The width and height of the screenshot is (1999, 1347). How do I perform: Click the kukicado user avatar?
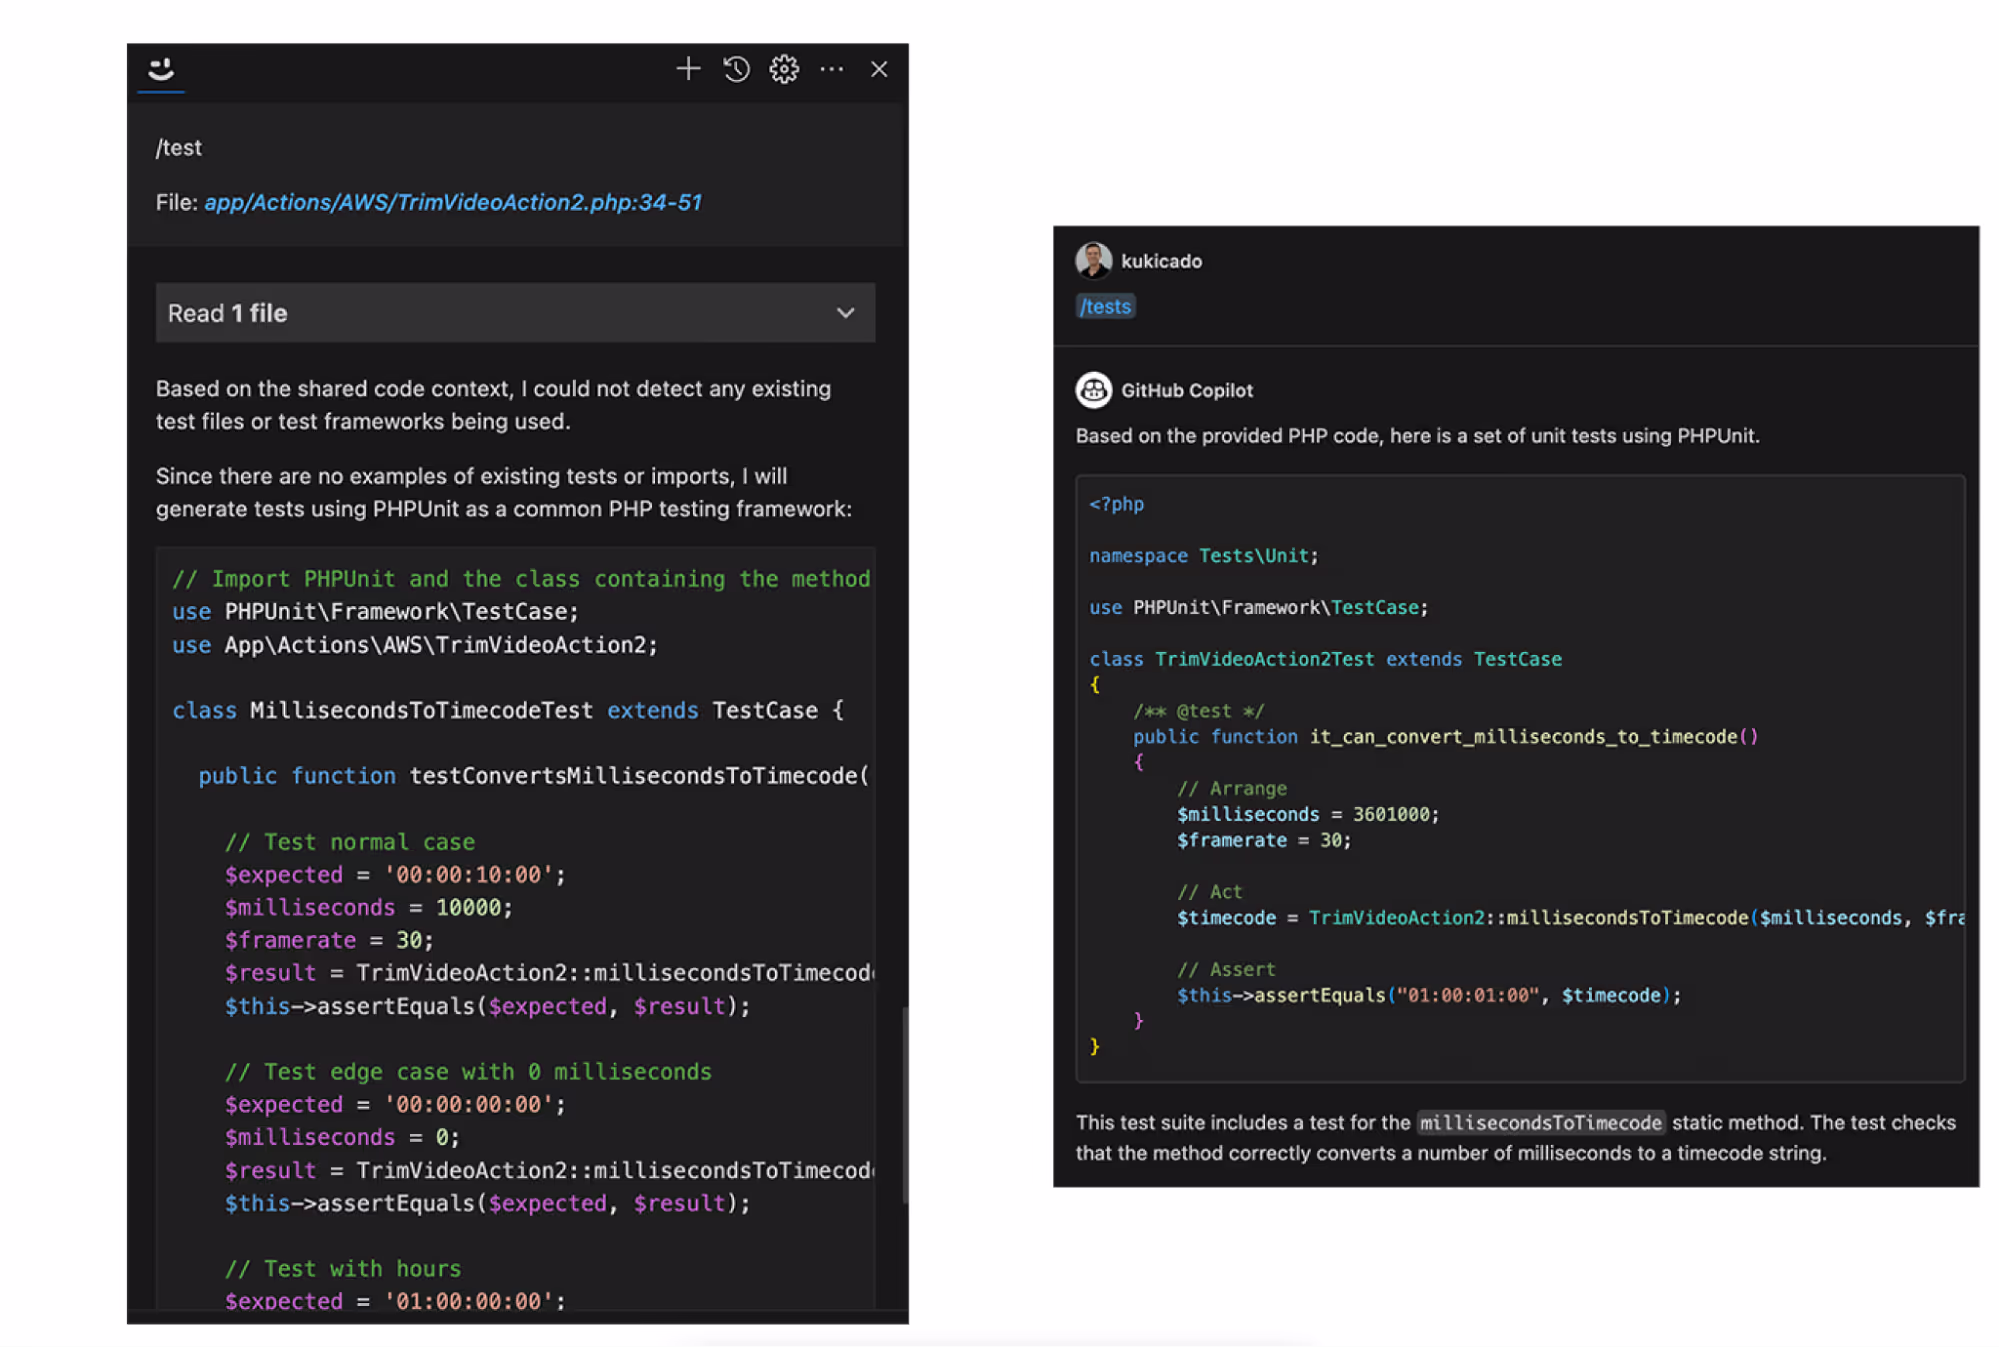1093,261
